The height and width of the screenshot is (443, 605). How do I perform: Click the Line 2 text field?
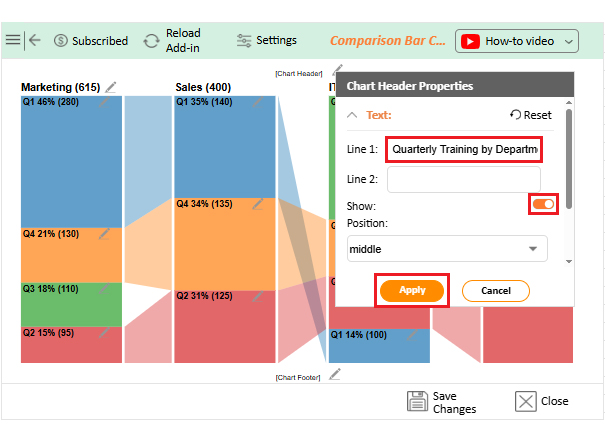point(463,179)
